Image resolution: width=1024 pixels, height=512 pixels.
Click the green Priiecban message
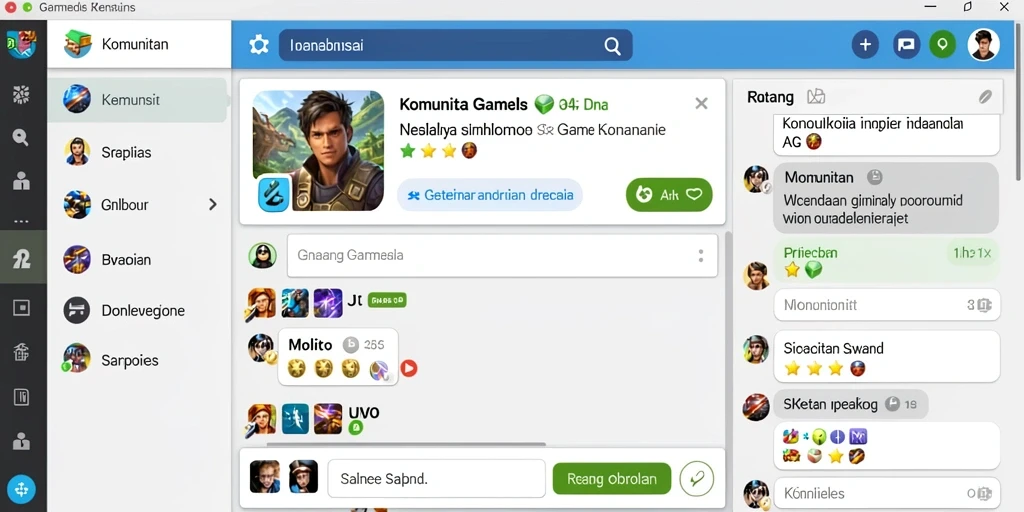pyautogui.click(x=886, y=261)
